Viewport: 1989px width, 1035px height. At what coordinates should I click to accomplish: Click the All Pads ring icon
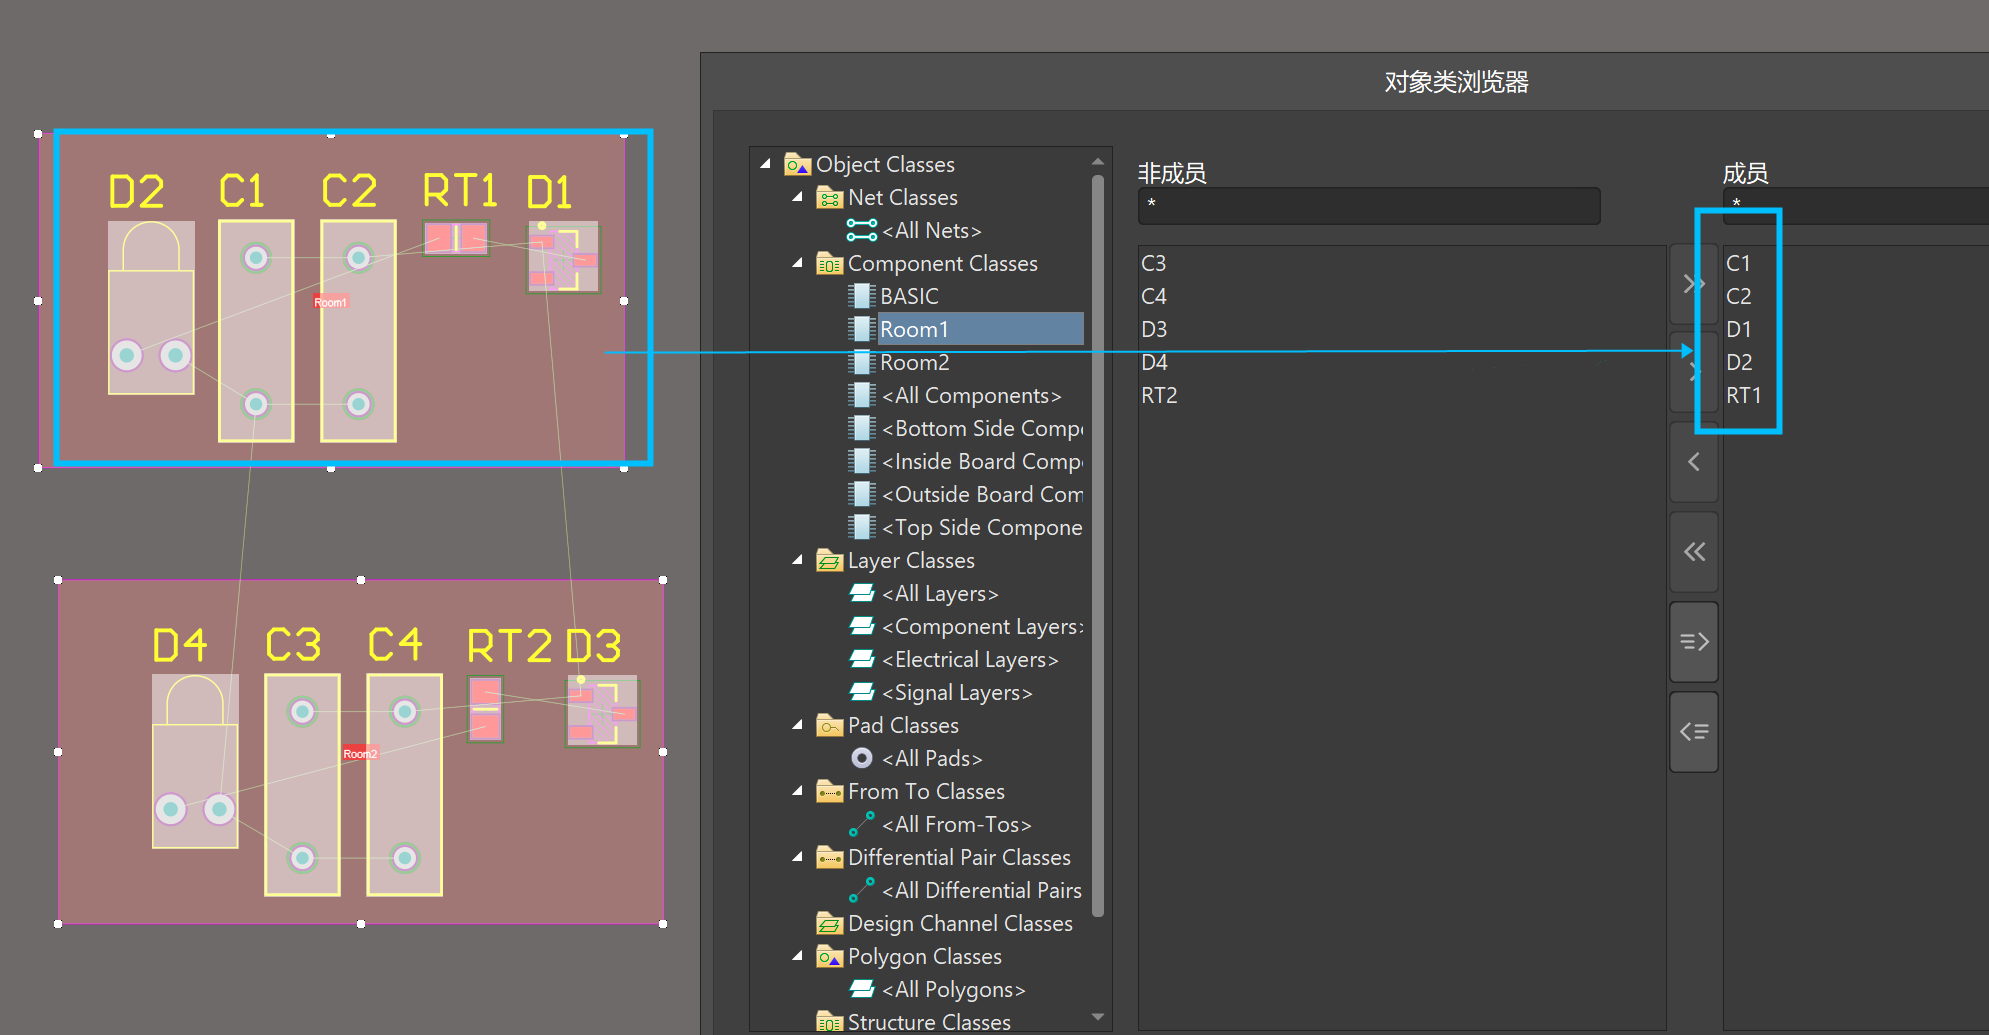click(x=861, y=758)
